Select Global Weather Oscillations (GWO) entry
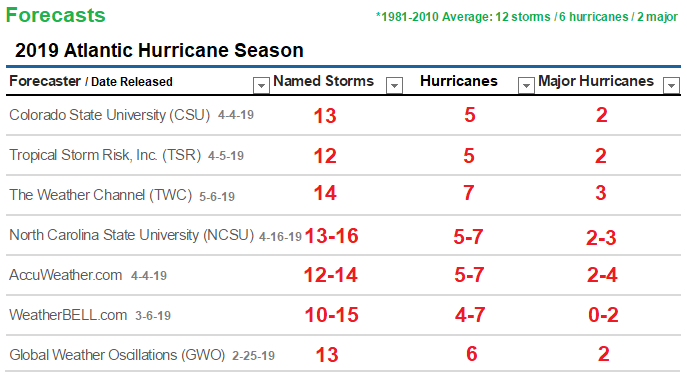The height and width of the screenshot is (379, 687). tap(117, 355)
